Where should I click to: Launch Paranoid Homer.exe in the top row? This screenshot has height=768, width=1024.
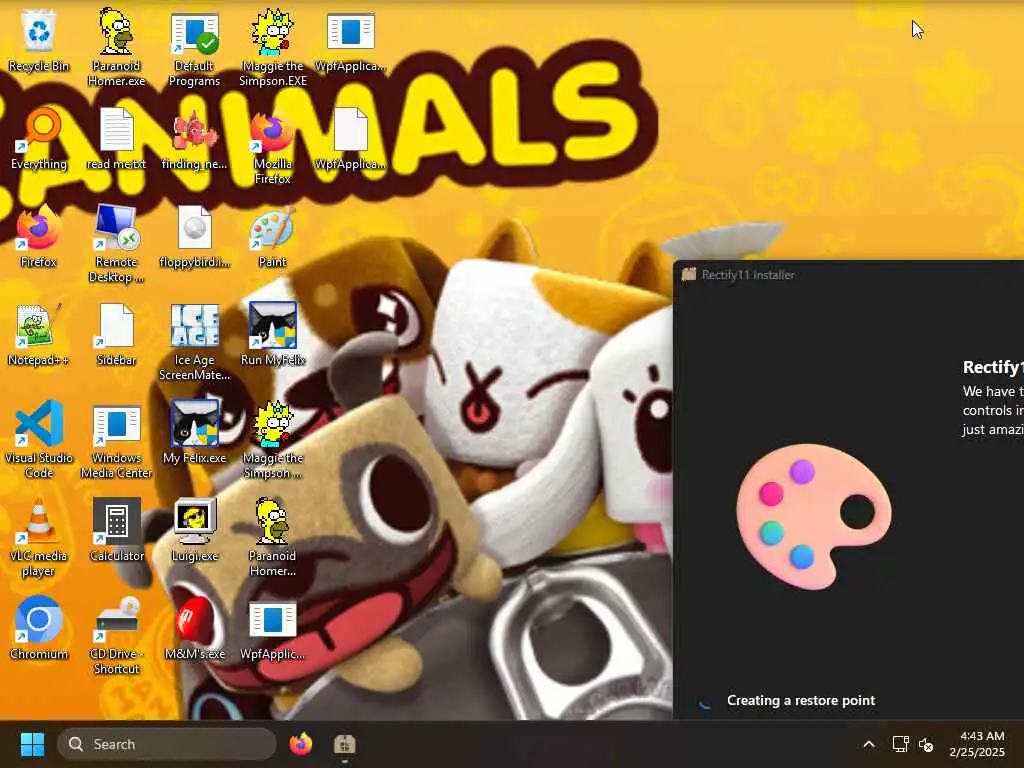pyautogui.click(x=116, y=48)
